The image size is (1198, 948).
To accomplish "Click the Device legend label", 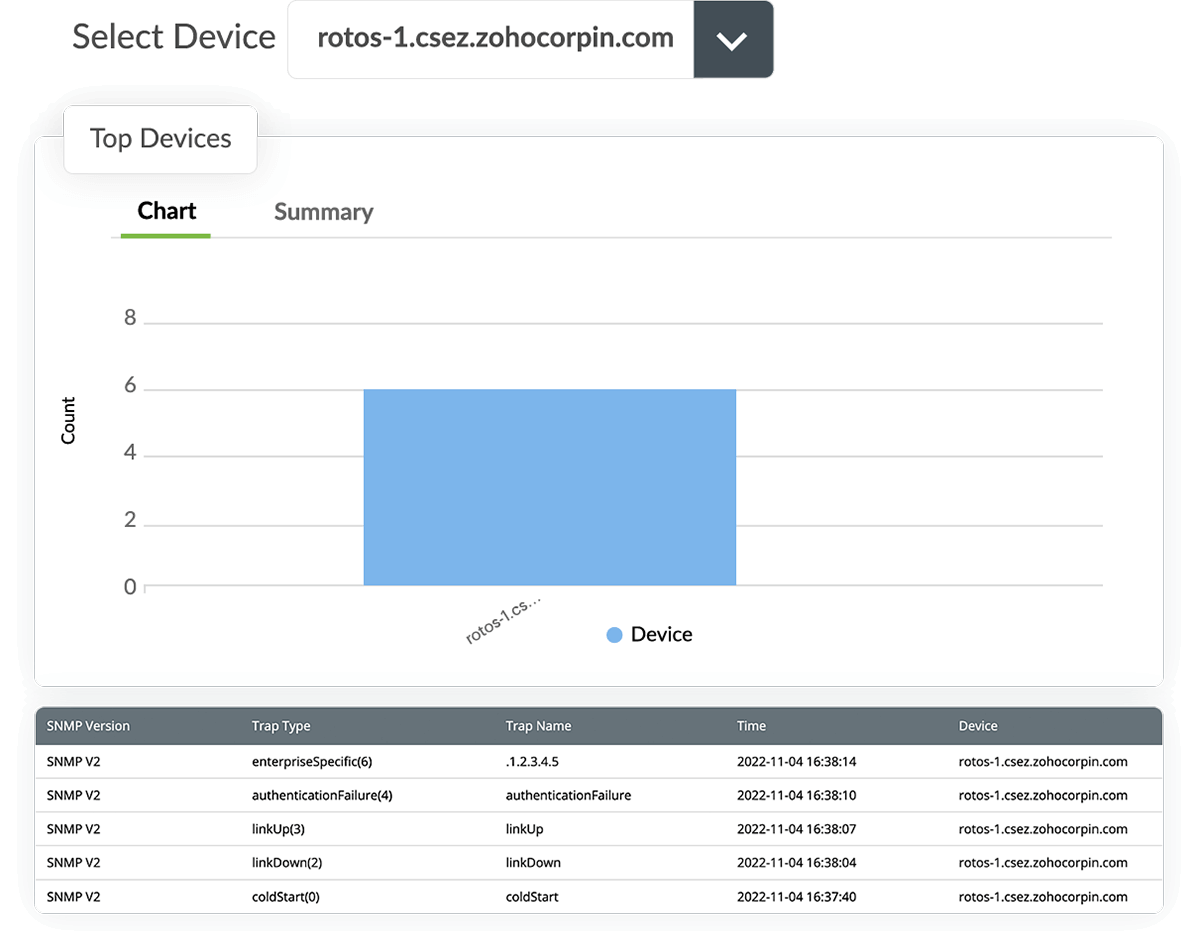I will point(661,635).
